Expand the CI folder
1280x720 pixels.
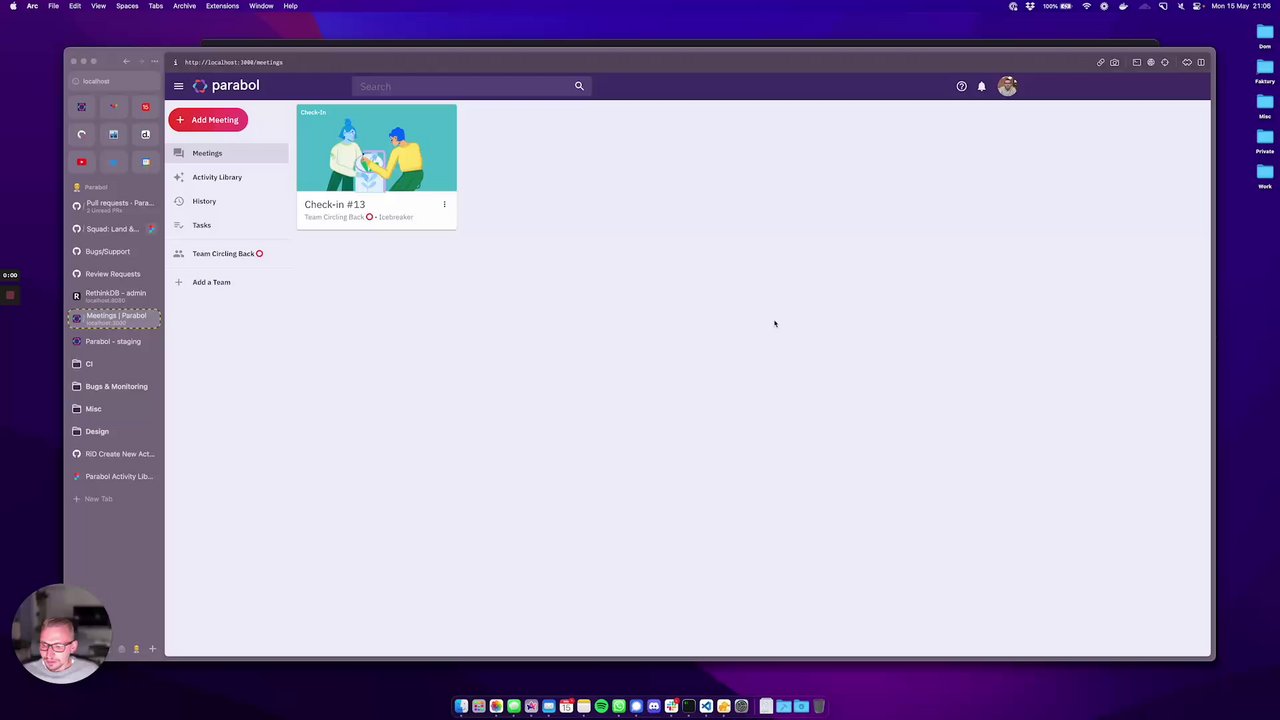tap(114, 364)
